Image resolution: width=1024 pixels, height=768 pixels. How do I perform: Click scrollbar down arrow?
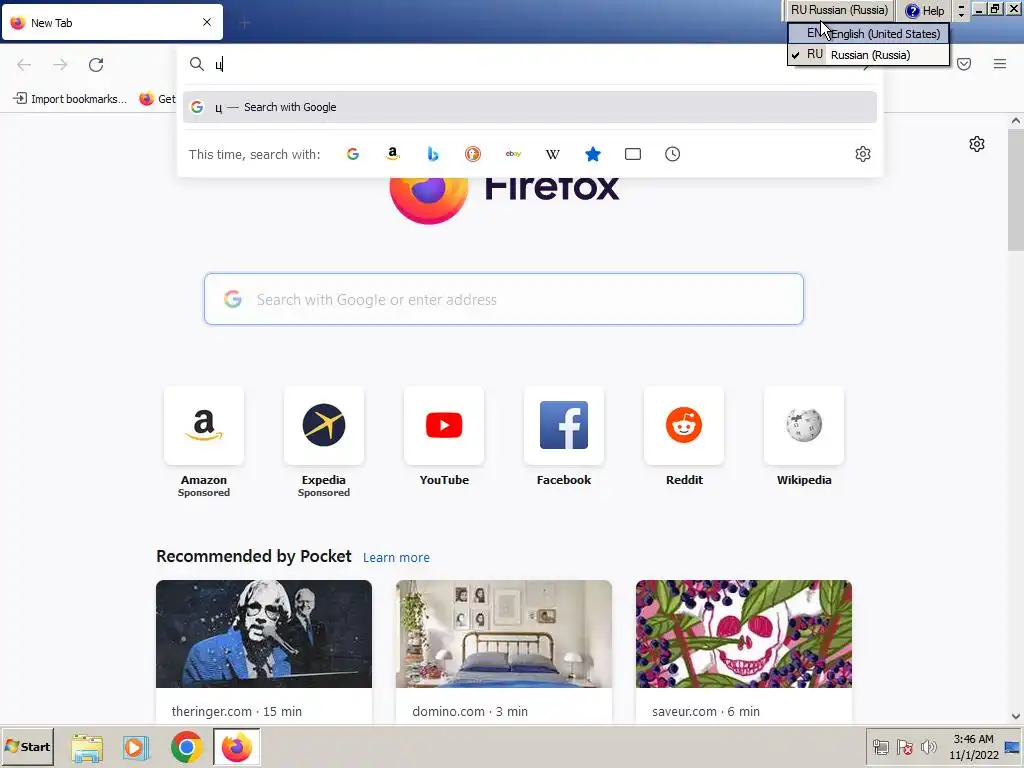pyautogui.click(x=1016, y=716)
